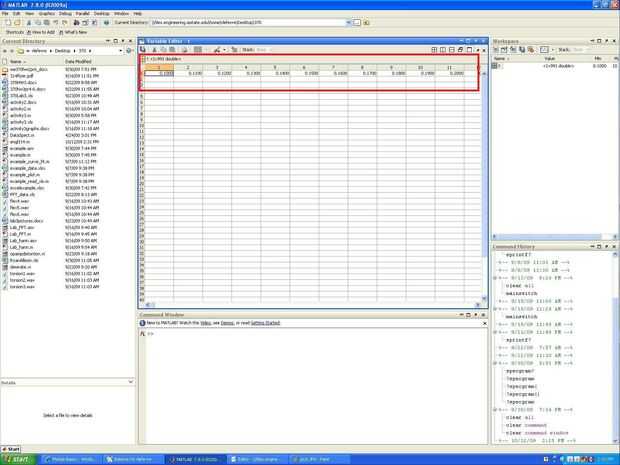Open the Profiler from main toolbar icon

pos(94,23)
